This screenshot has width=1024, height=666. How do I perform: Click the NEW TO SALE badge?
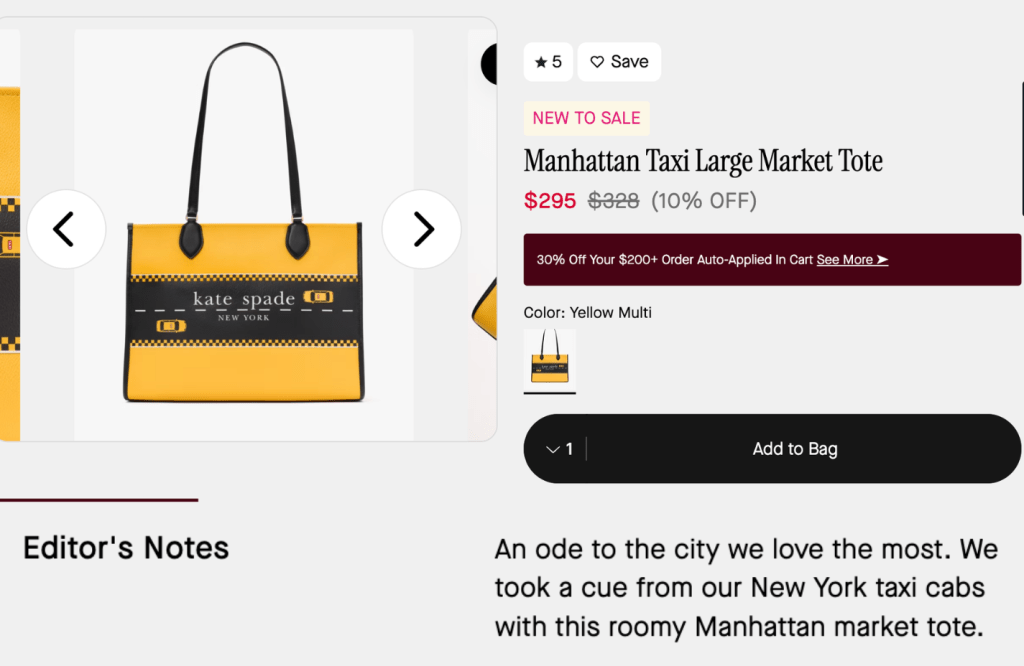(x=586, y=118)
